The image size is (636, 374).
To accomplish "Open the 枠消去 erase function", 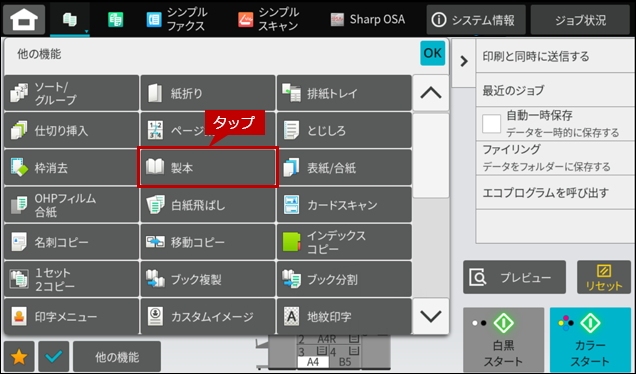I will 71,167.
